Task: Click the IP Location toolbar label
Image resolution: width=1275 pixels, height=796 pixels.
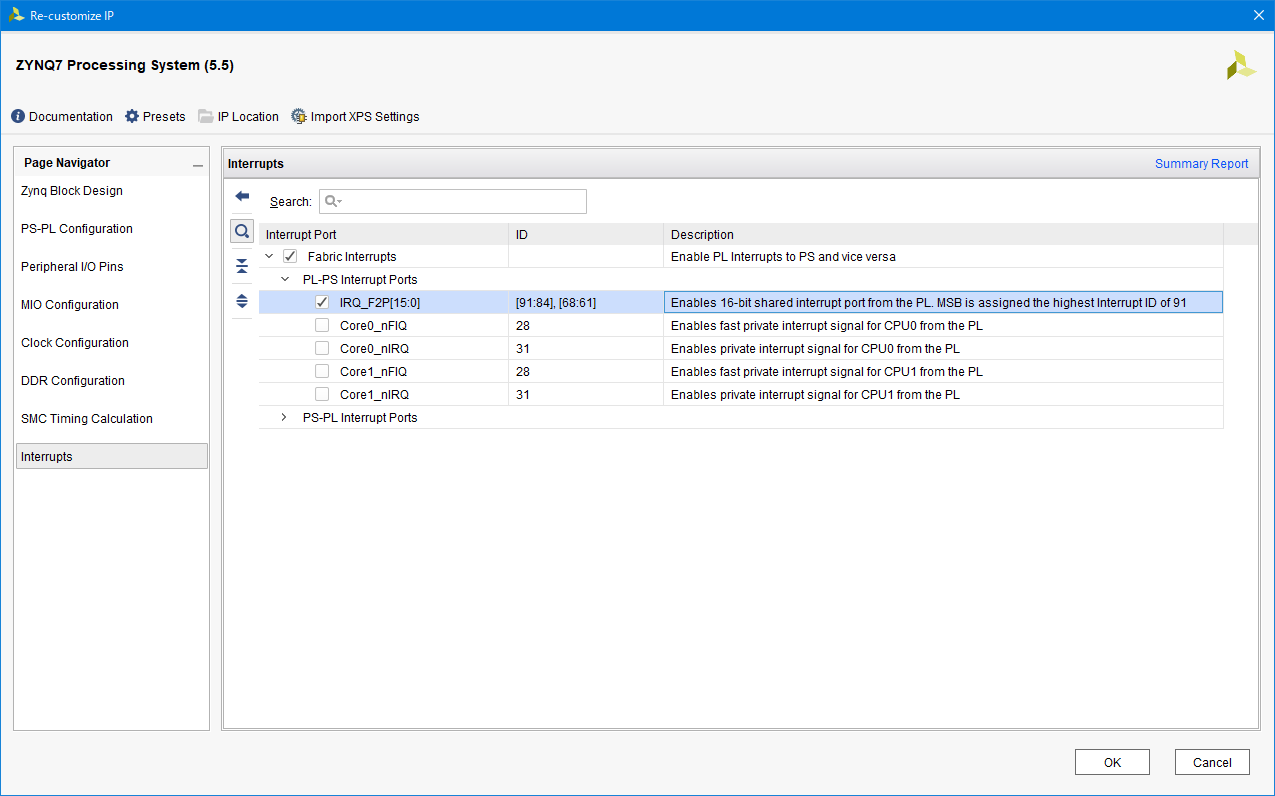Action: click(248, 117)
